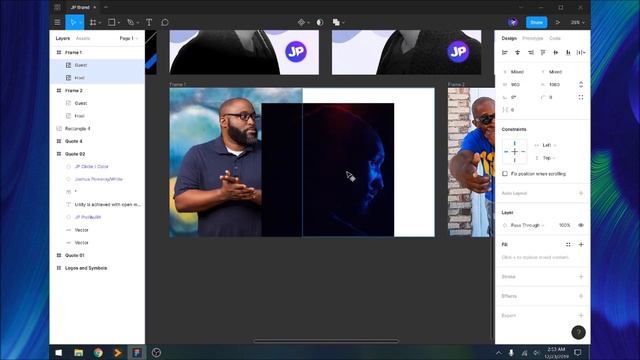Select the Rectangle shape tool
Viewport: 640px width, 360px height.
click(x=111, y=22)
